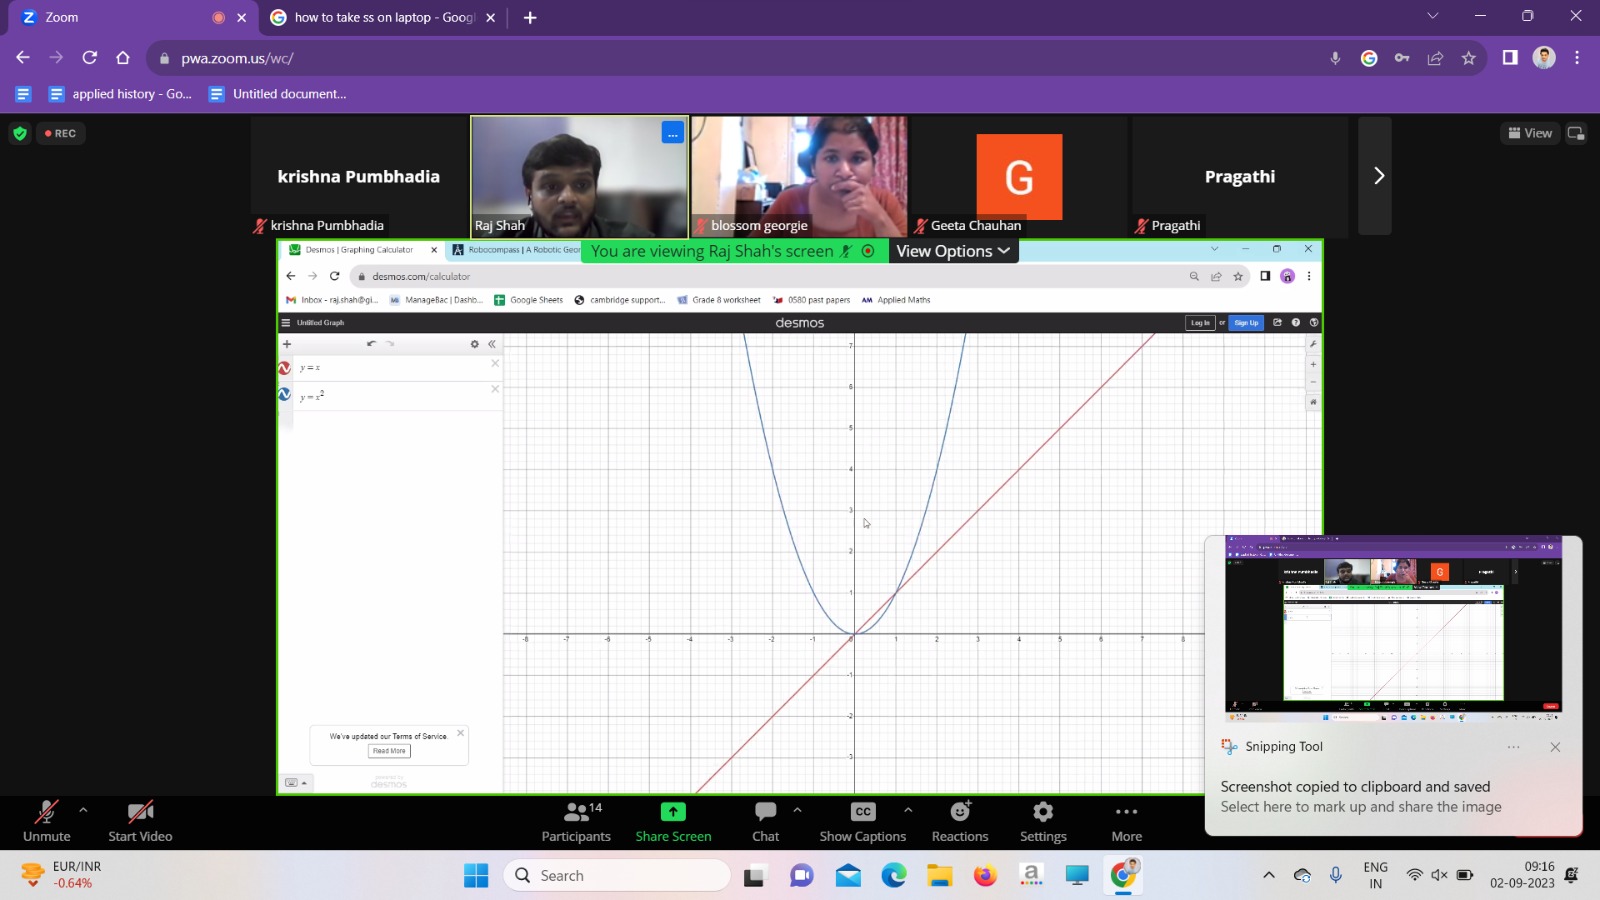Select blossom georgie video tile

tap(799, 176)
